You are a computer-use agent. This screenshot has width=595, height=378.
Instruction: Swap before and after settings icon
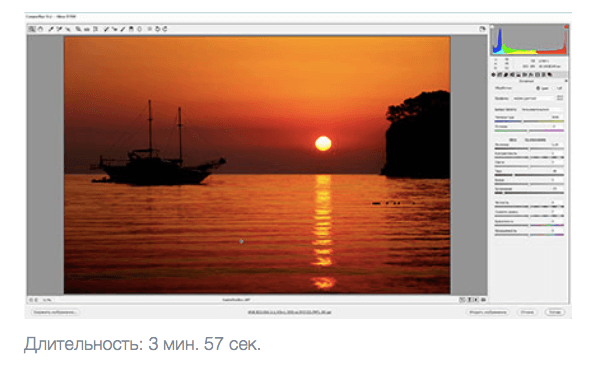[x=470, y=300]
